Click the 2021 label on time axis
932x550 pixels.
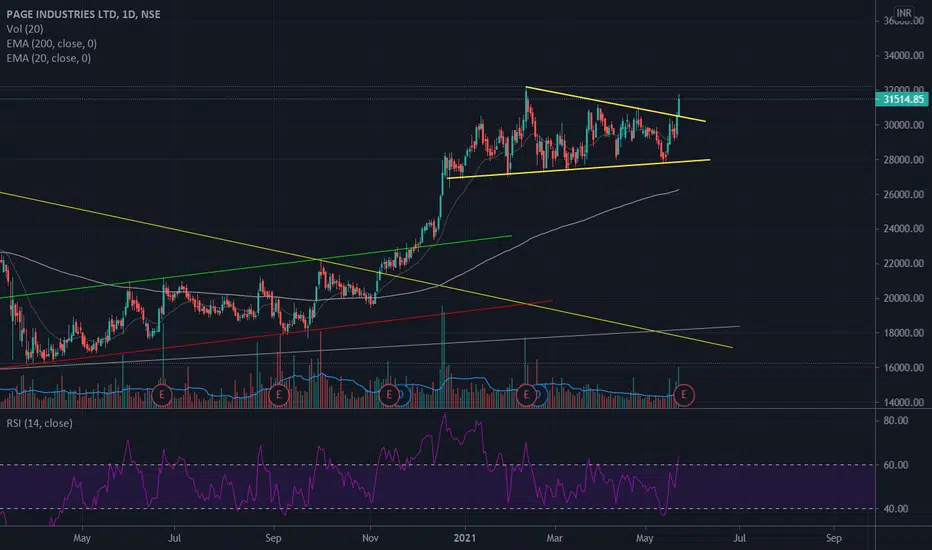464,538
